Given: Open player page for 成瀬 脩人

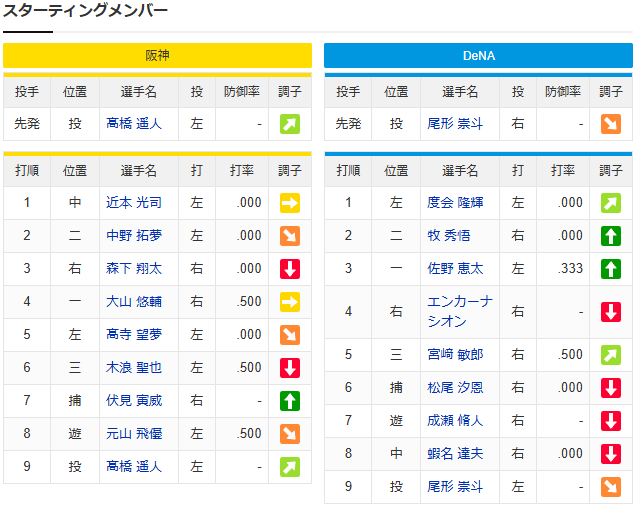Looking at the screenshot, I should click(455, 420).
